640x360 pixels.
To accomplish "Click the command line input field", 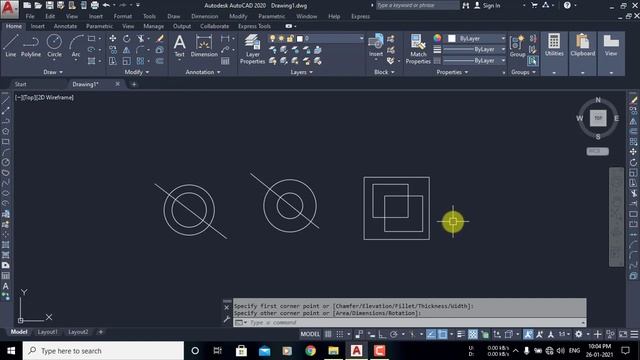I will coord(410,322).
